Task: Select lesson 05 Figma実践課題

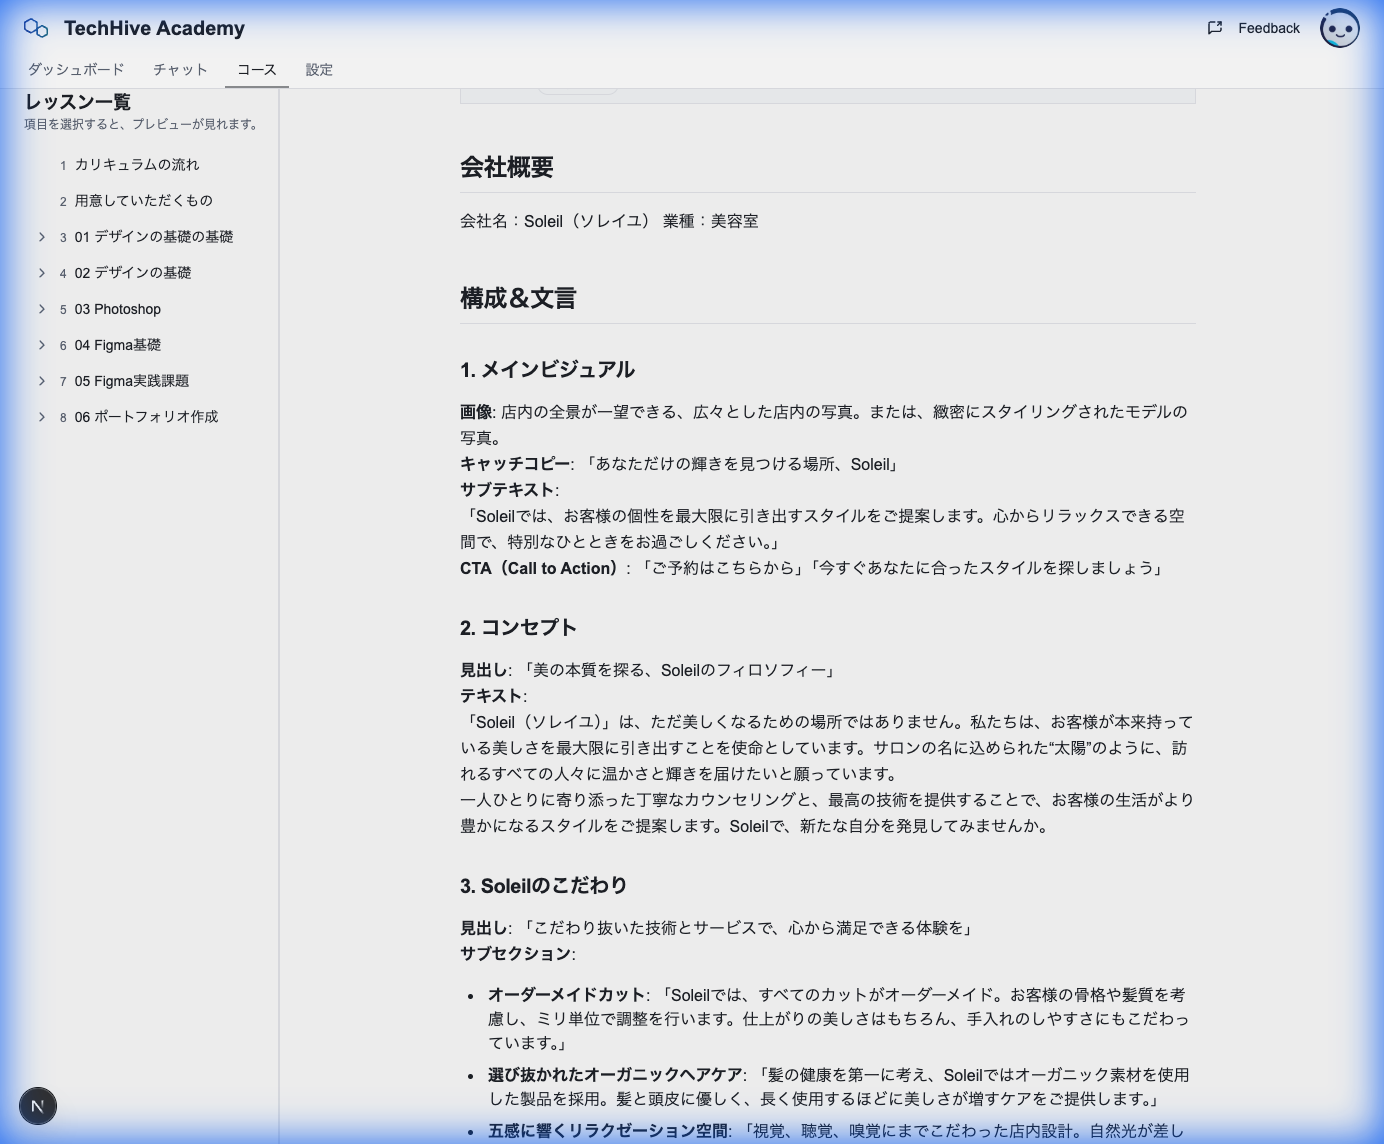Action: tap(132, 381)
